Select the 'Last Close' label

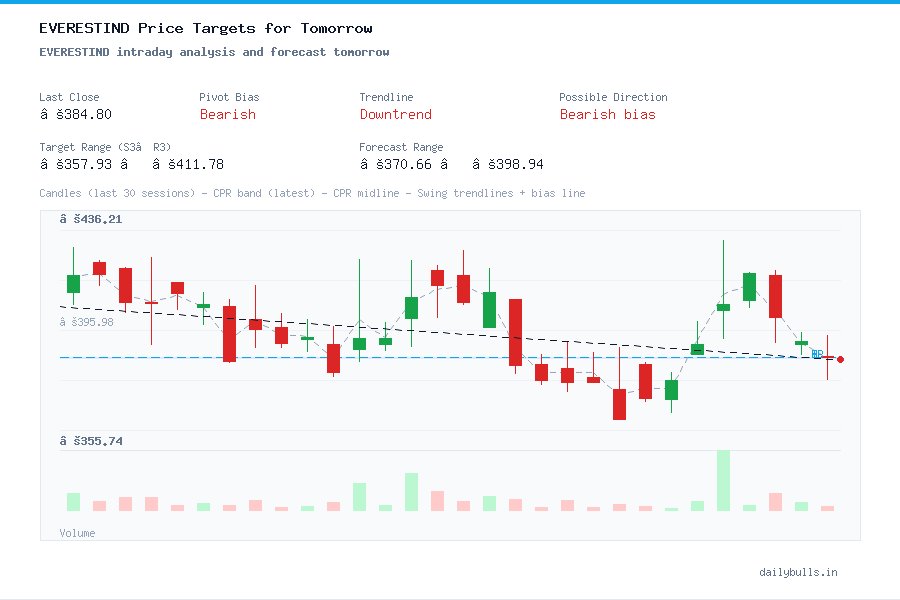coord(69,97)
